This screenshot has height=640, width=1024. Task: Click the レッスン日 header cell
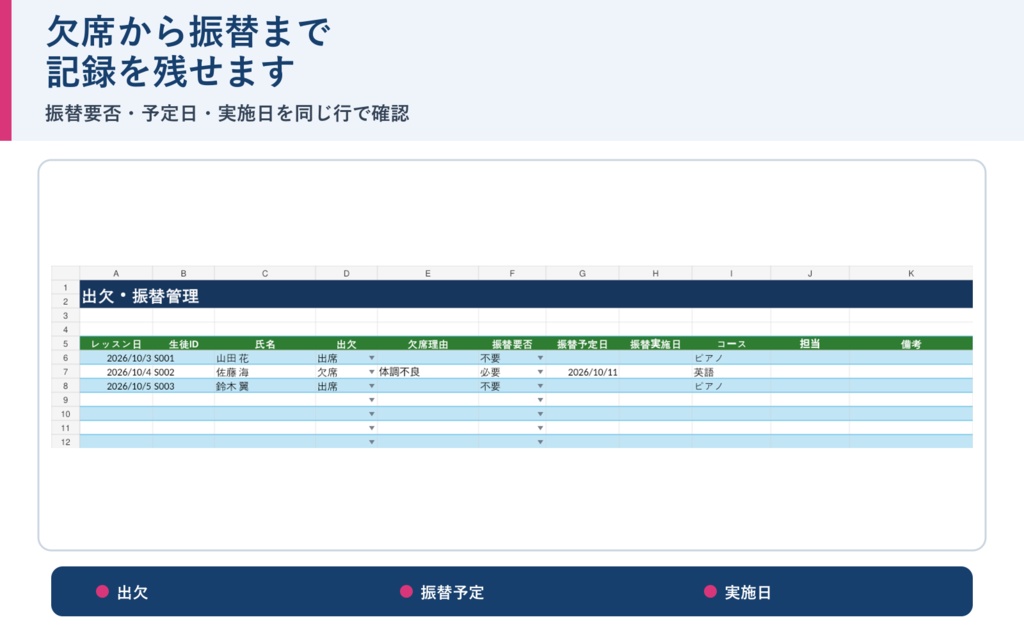(x=116, y=344)
